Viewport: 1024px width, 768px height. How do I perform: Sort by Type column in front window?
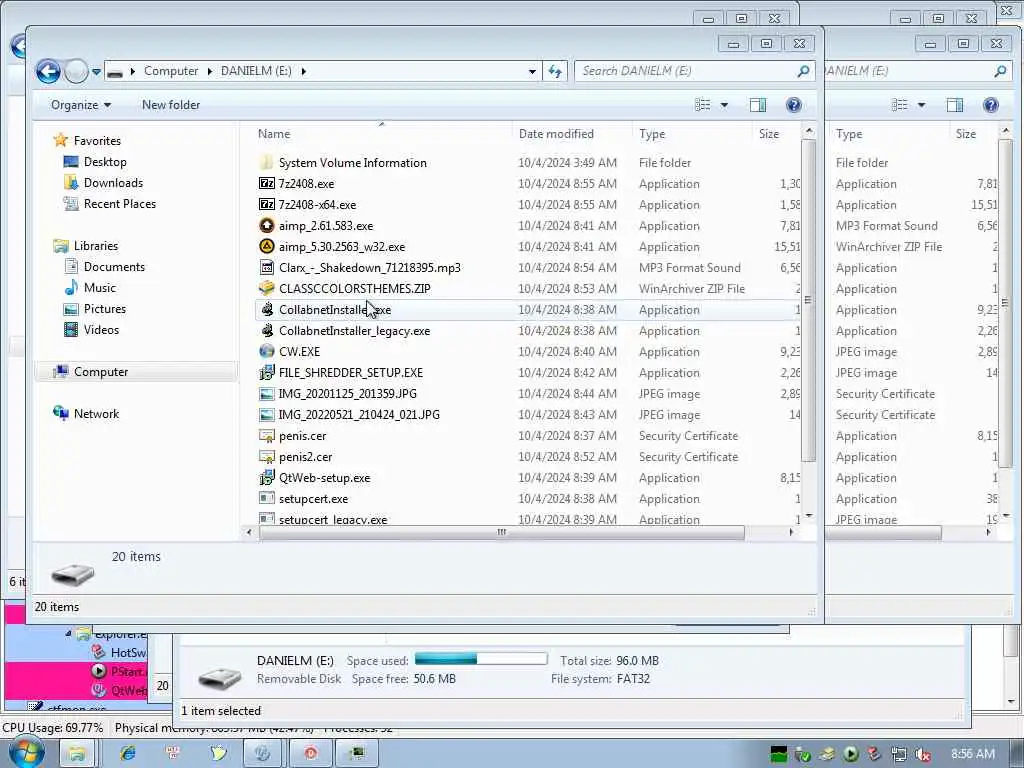(x=692, y=134)
